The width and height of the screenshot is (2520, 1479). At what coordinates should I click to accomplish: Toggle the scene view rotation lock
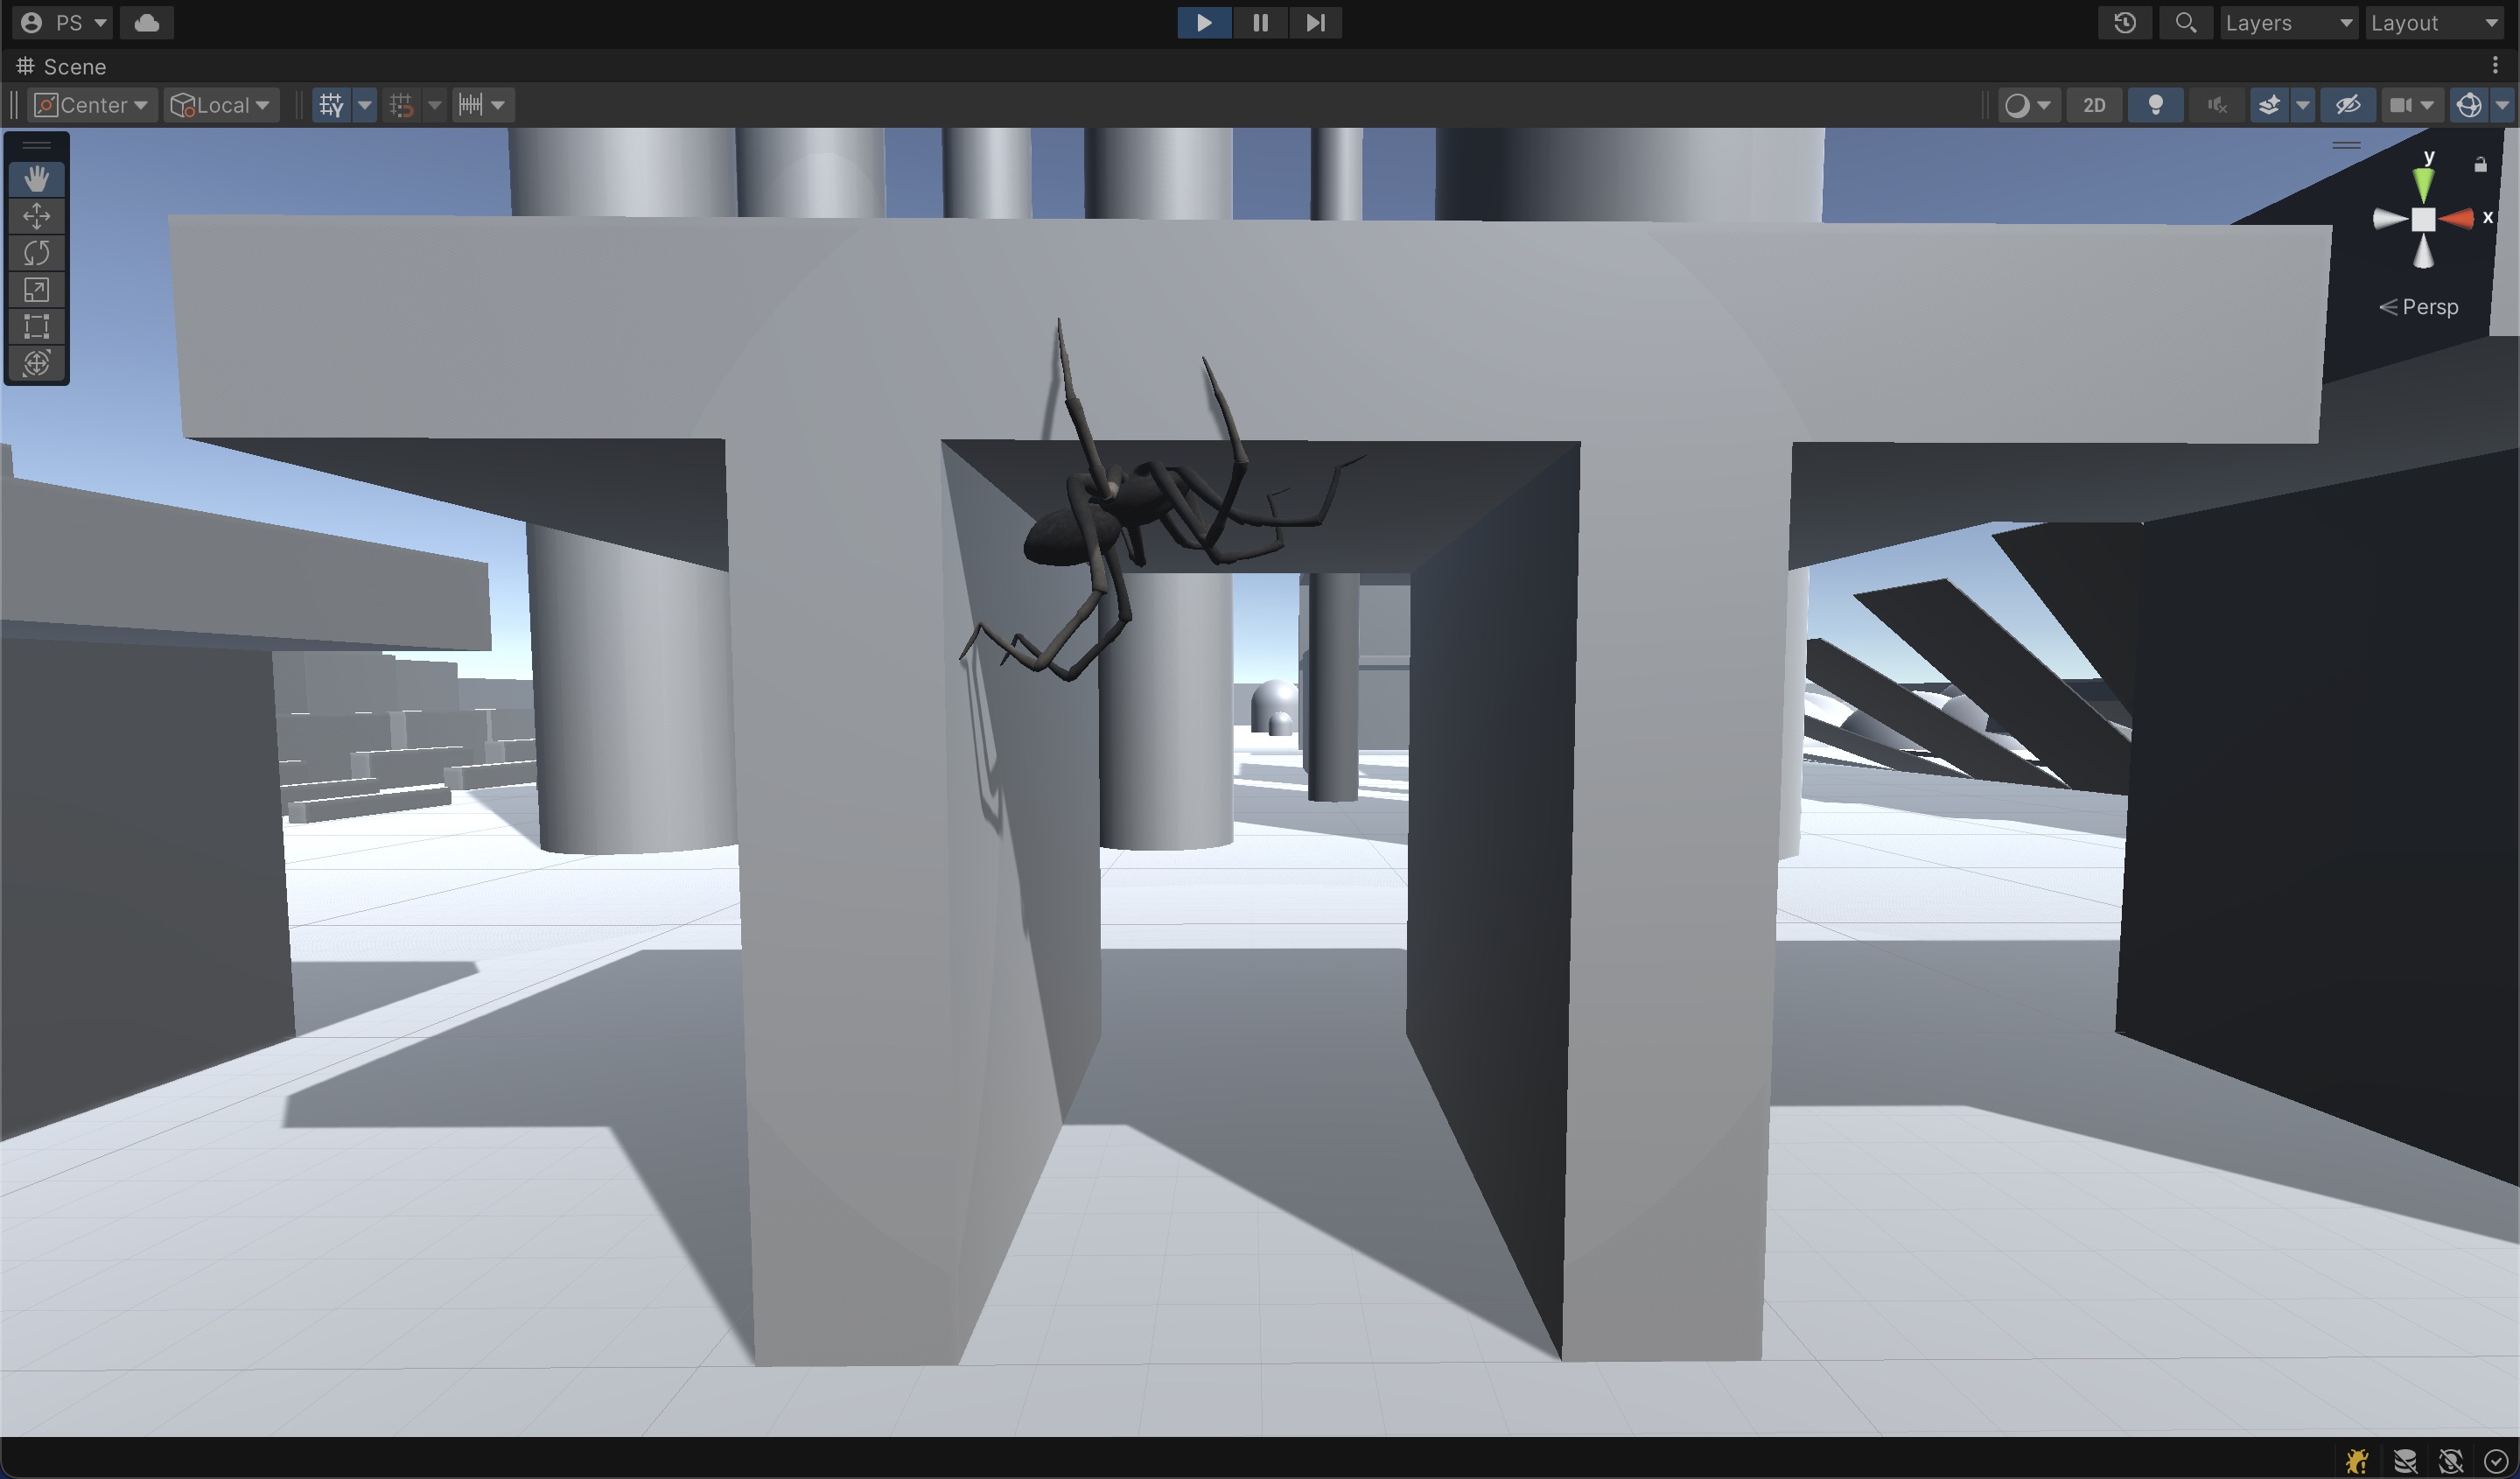coord(2480,165)
